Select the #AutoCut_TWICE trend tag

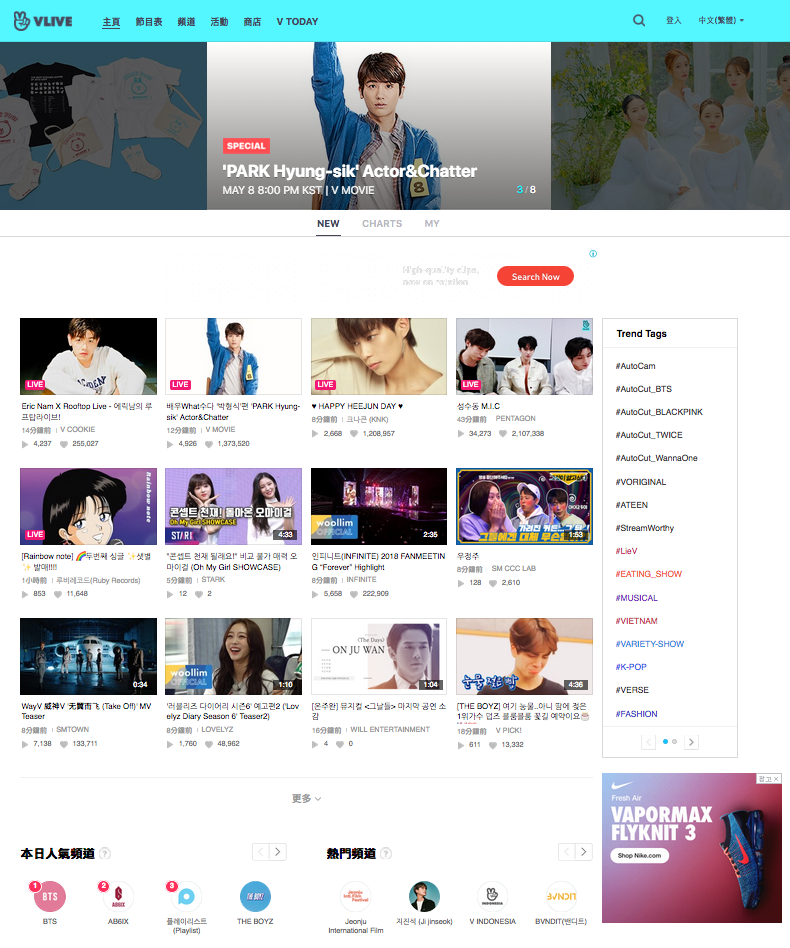649,435
